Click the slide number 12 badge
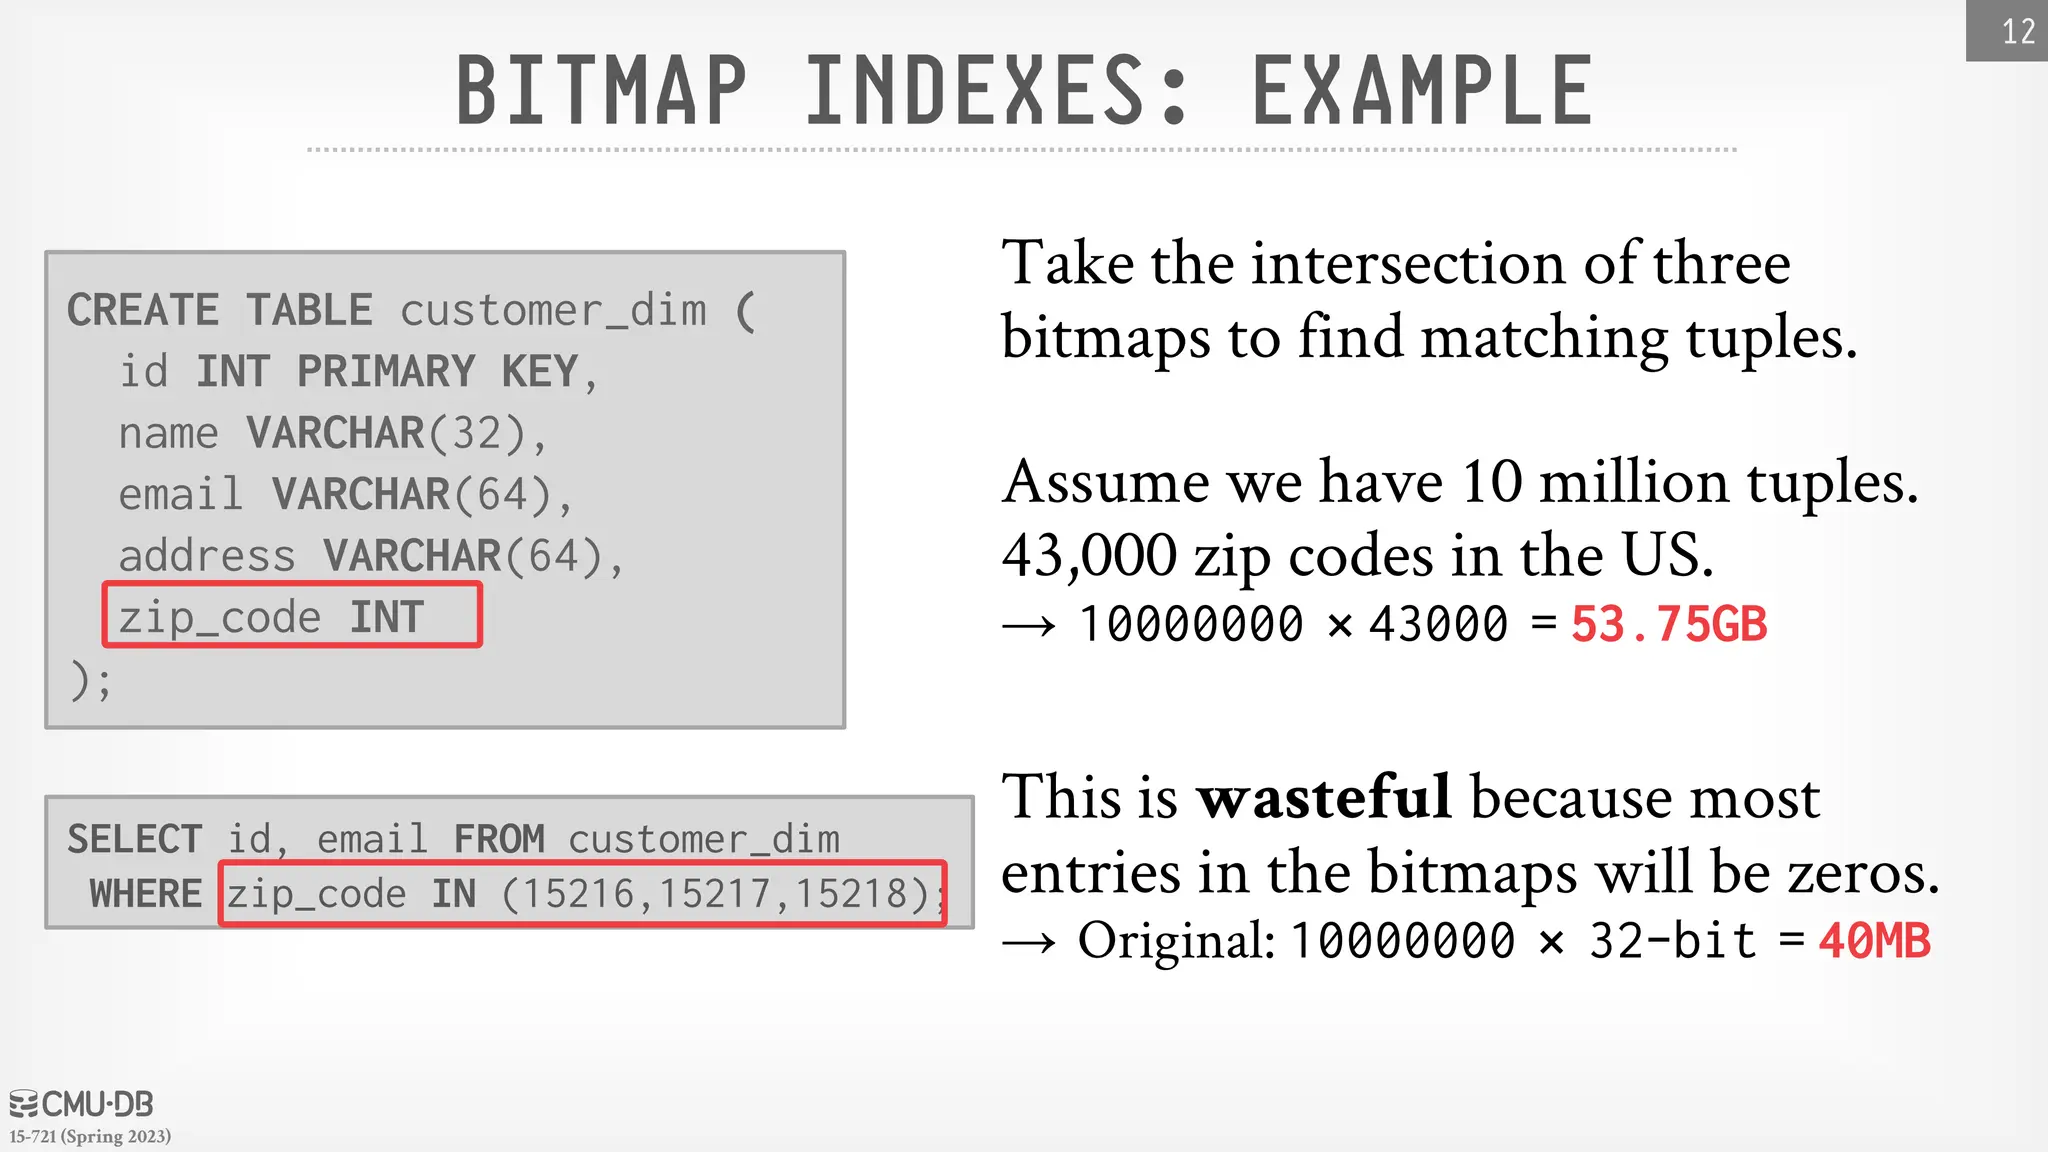This screenshot has width=2048, height=1152. (x=2013, y=32)
